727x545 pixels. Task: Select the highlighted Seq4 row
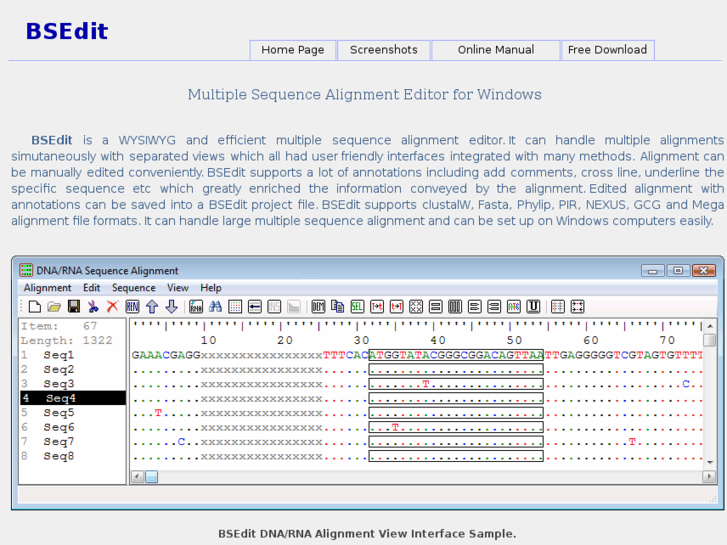(73, 398)
